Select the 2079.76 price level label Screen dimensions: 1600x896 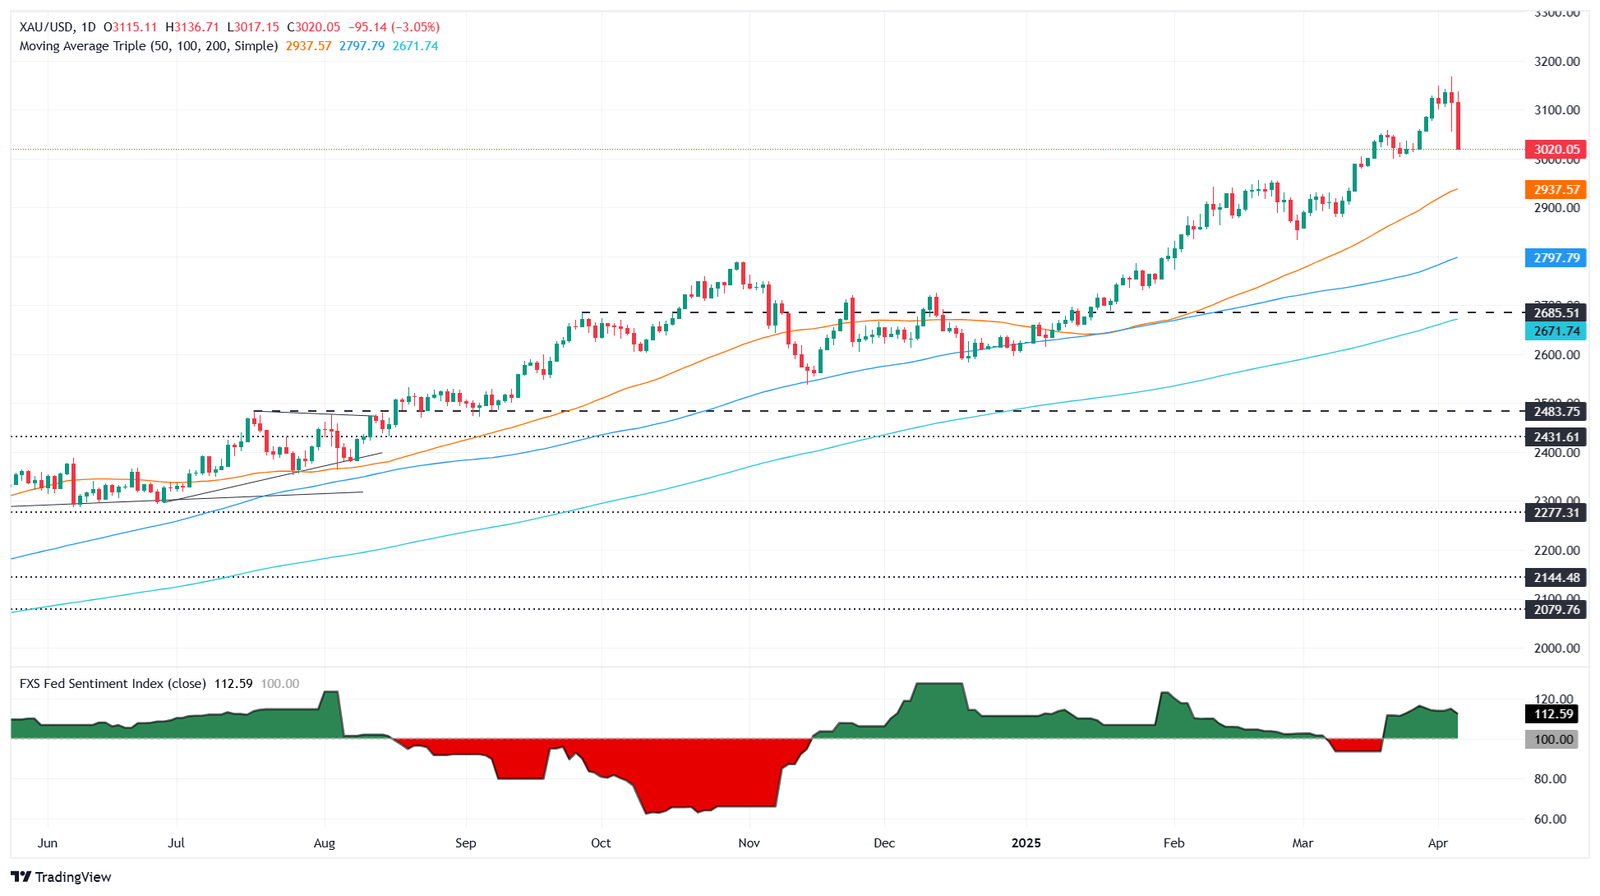tap(1555, 610)
